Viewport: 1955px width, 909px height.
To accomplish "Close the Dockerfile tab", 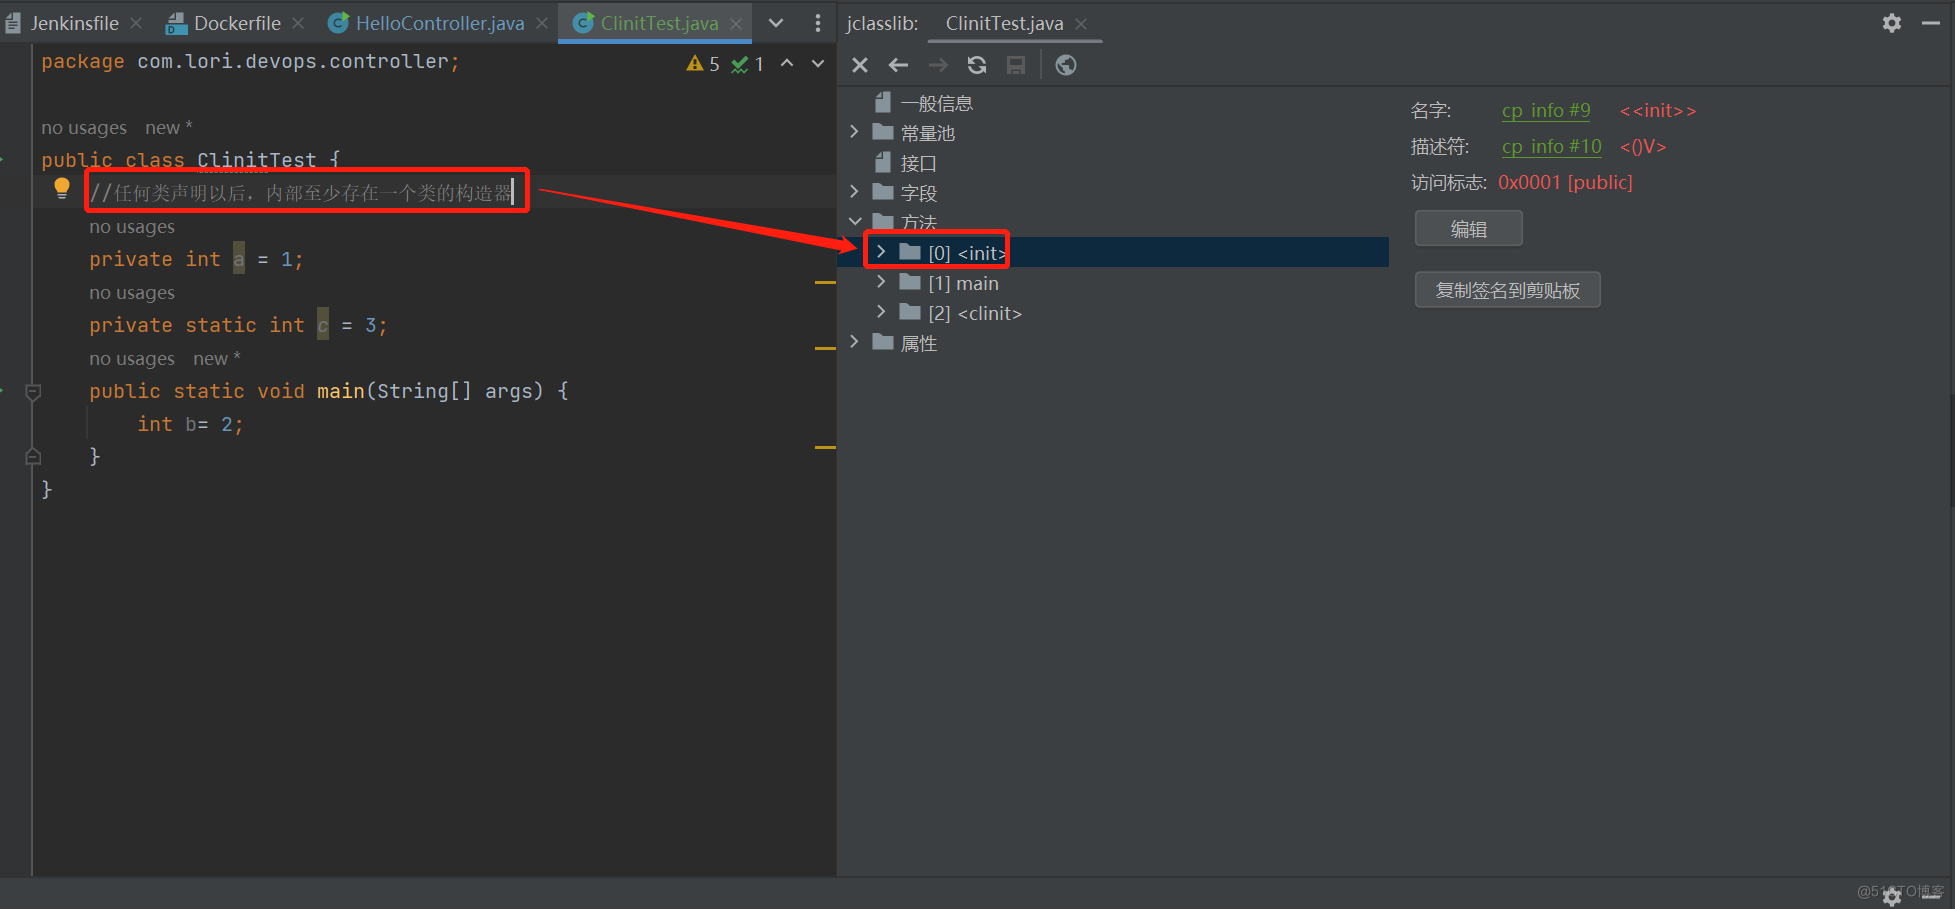I will tap(298, 23).
